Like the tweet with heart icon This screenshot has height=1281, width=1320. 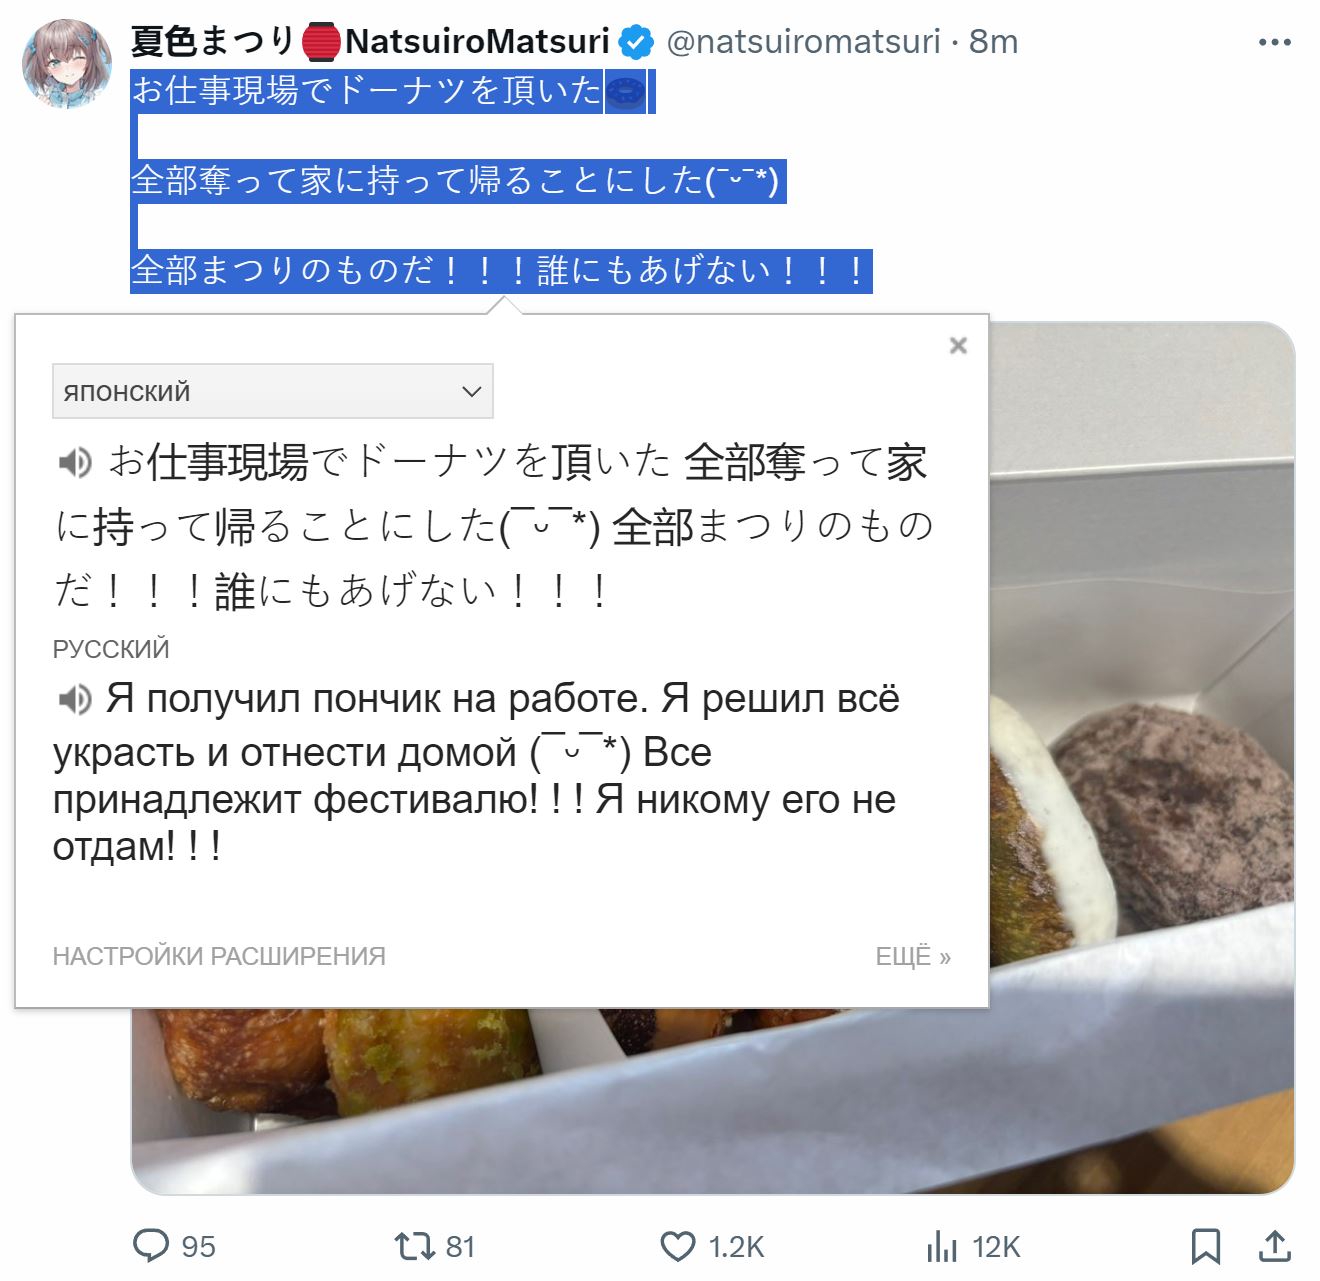[678, 1246]
